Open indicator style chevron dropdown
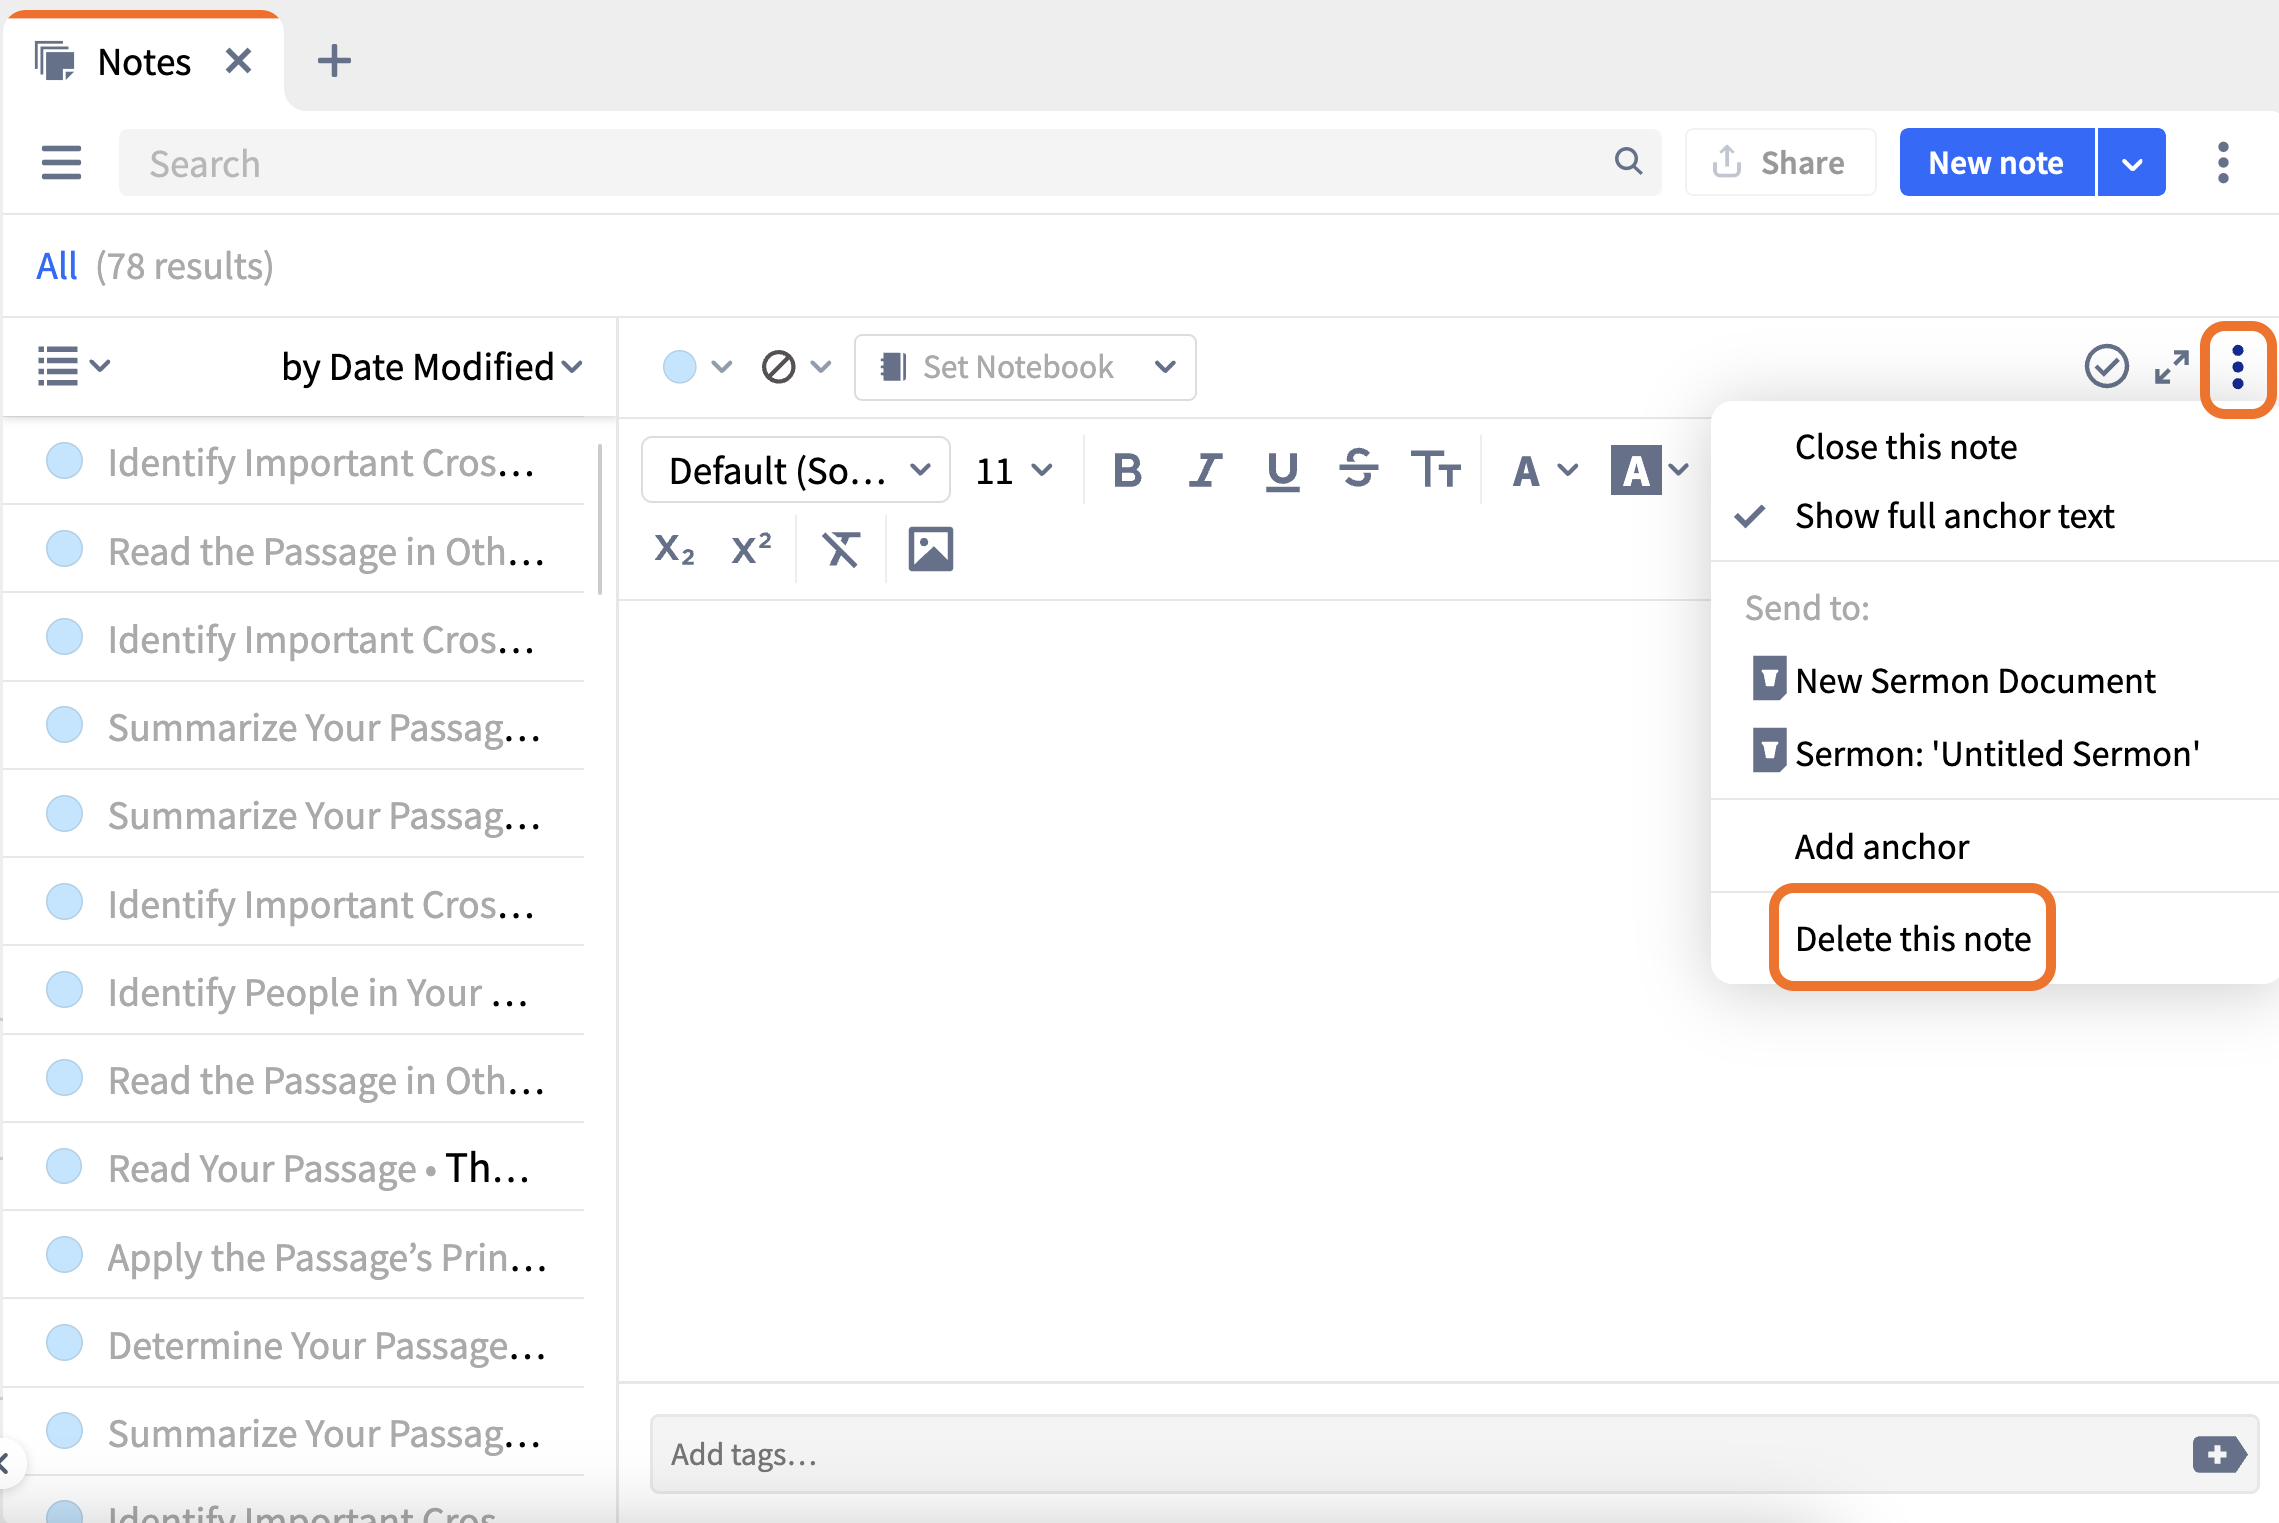The height and width of the screenshot is (1523, 2279). pos(820,366)
